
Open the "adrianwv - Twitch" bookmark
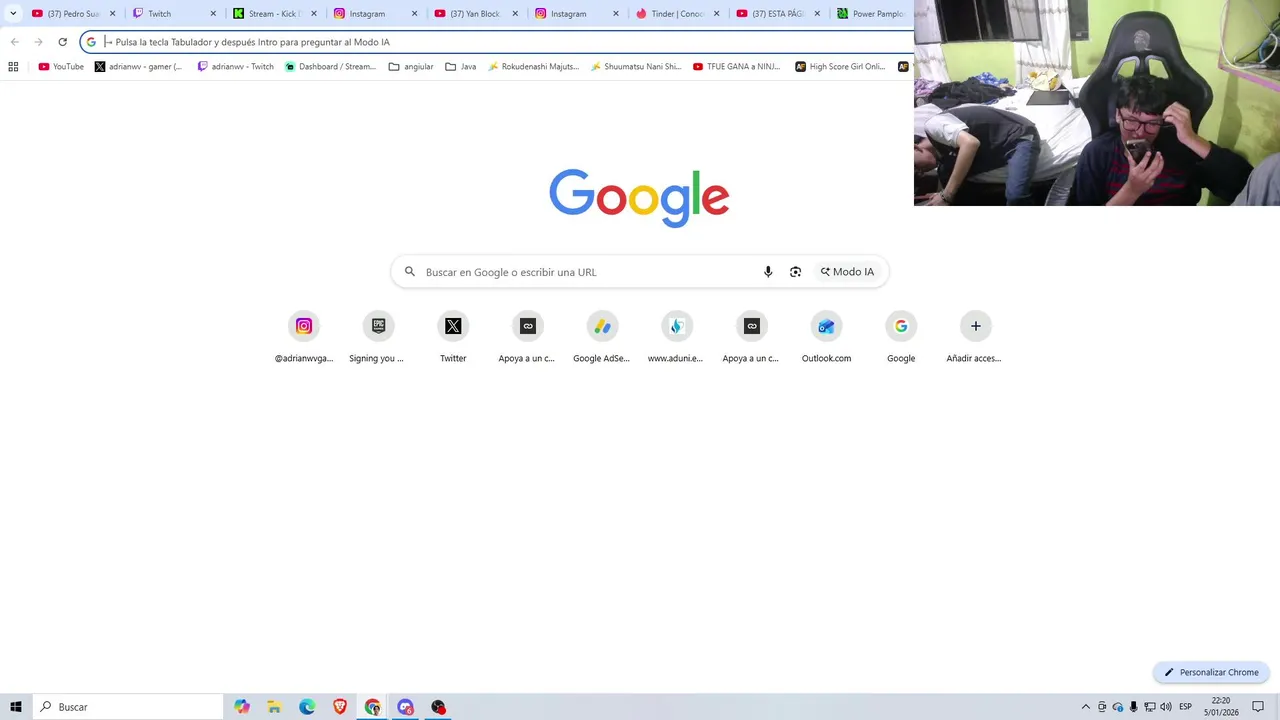tap(235, 67)
